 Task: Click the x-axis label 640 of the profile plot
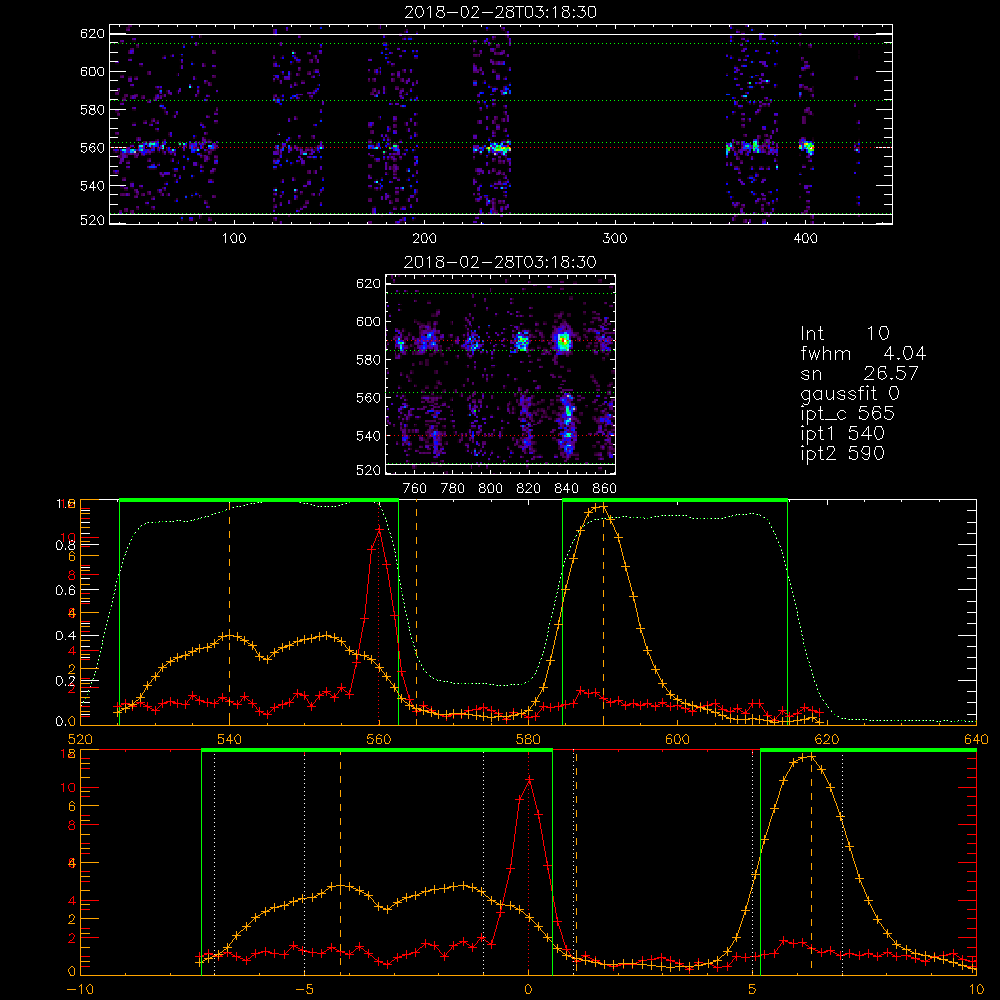click(976, 739)
